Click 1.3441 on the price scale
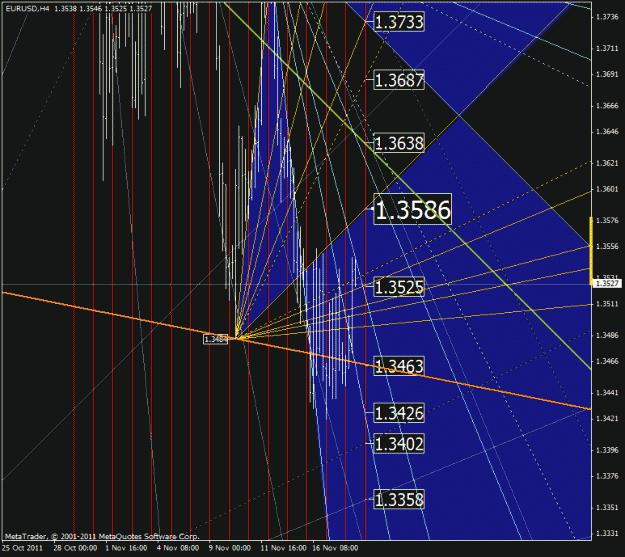This screenshot has height=557, width=625. point(607,393)
